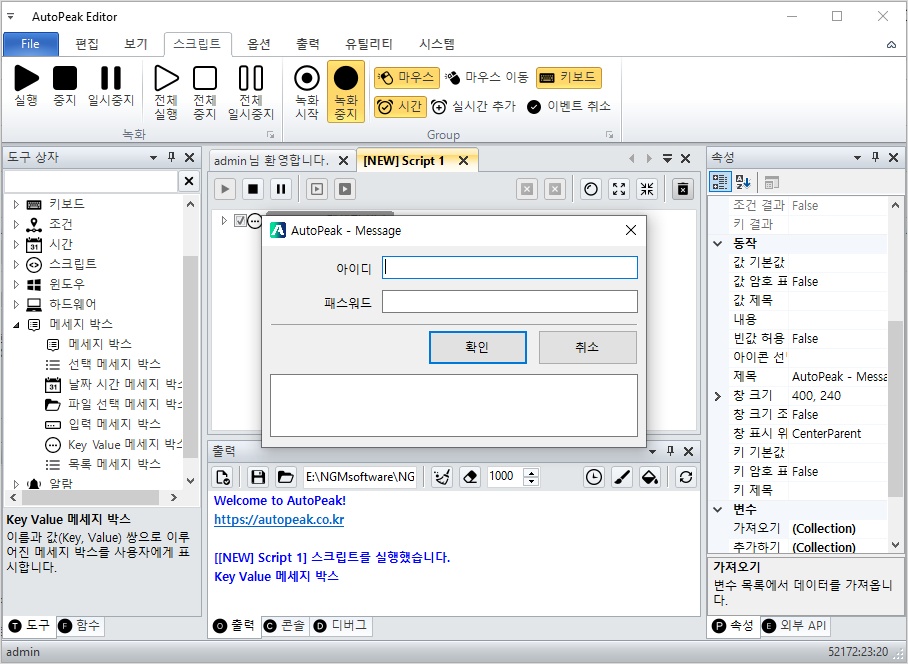Open output folder icon
This screenshot has width=908, height=664.
tap(285, 477)
